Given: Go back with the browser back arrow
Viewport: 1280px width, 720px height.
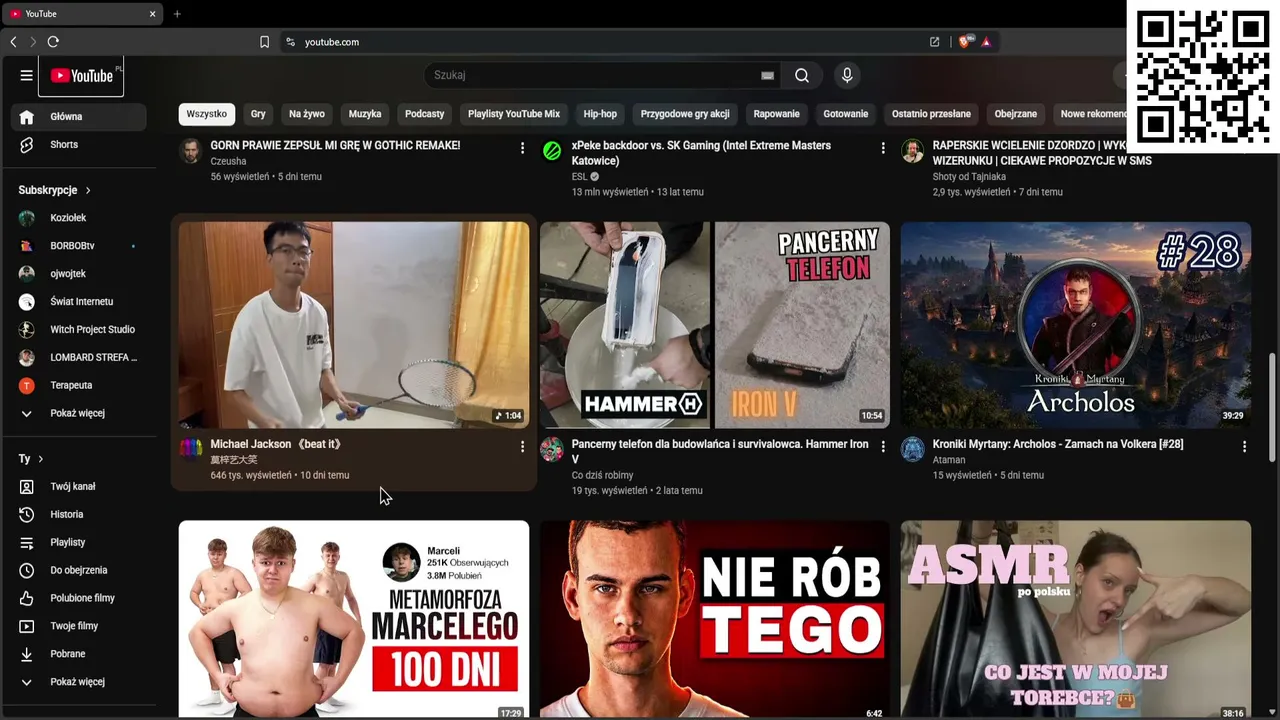Looking at the screenshot, I should (13, 42).
